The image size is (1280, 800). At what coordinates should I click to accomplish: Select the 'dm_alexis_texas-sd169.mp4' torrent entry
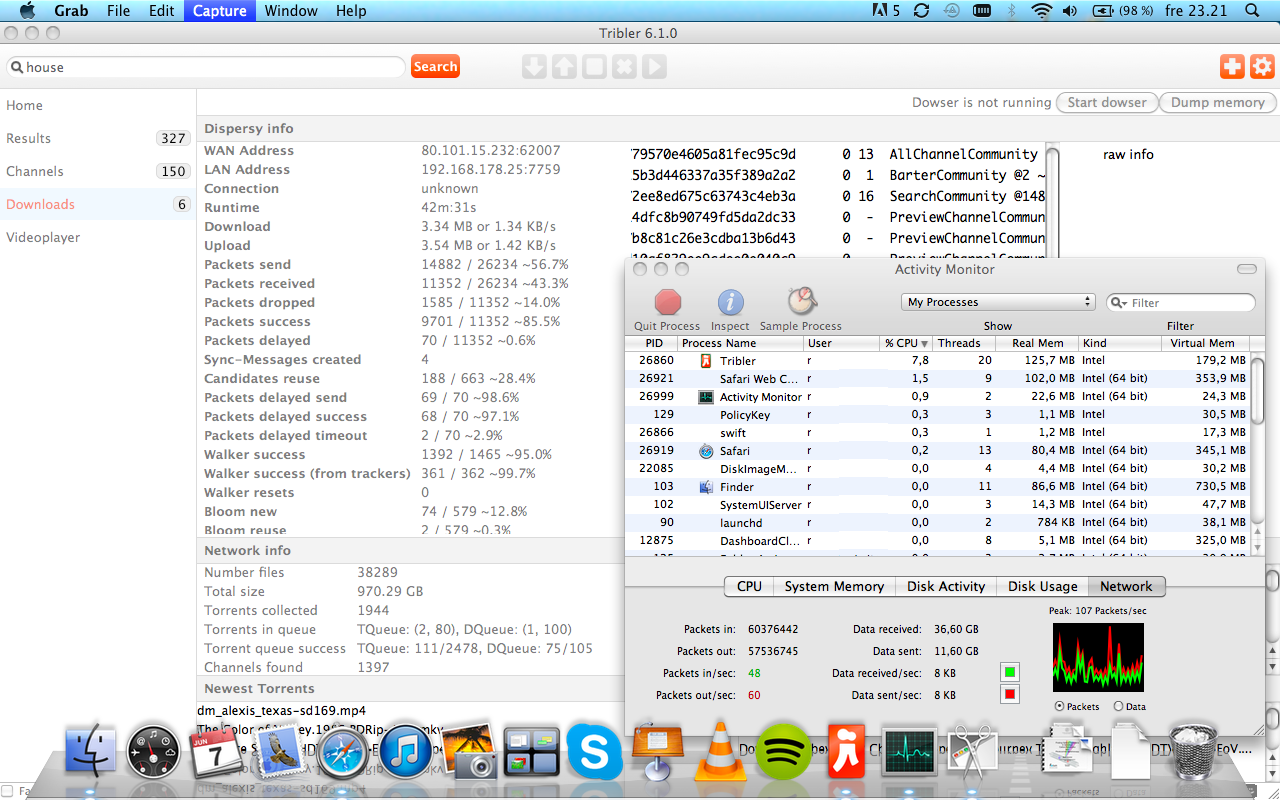pyautogui.click(x=283, y=710)
